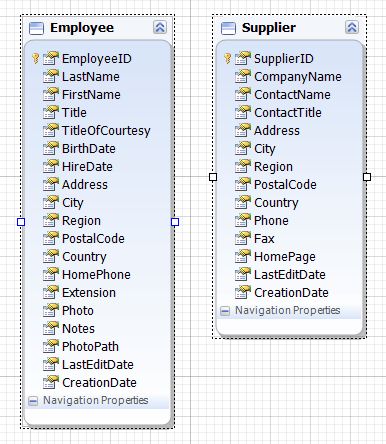Select Address property in Supplier entity
This screenshot has width=386, height=444.
tap(277, 131)
